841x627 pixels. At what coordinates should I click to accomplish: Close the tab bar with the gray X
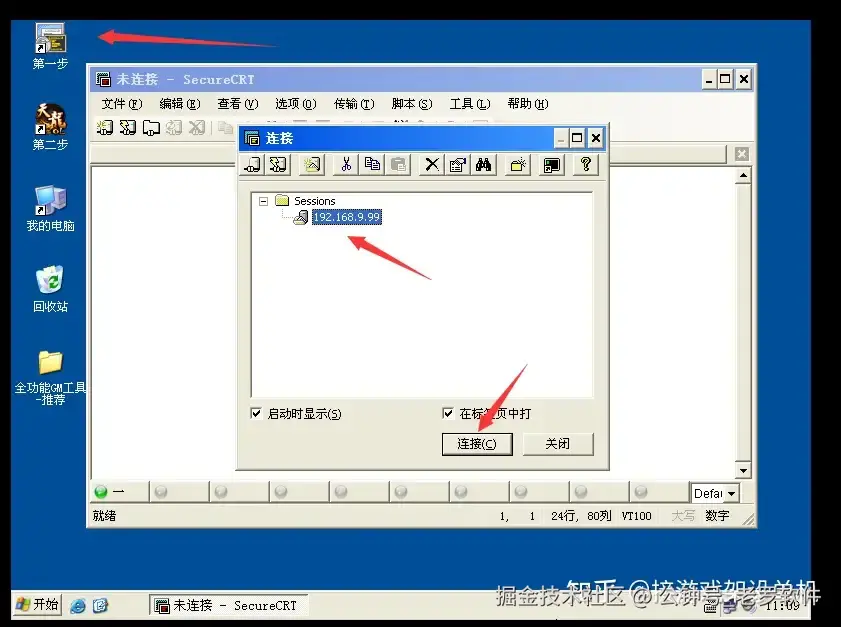point(742,154)
